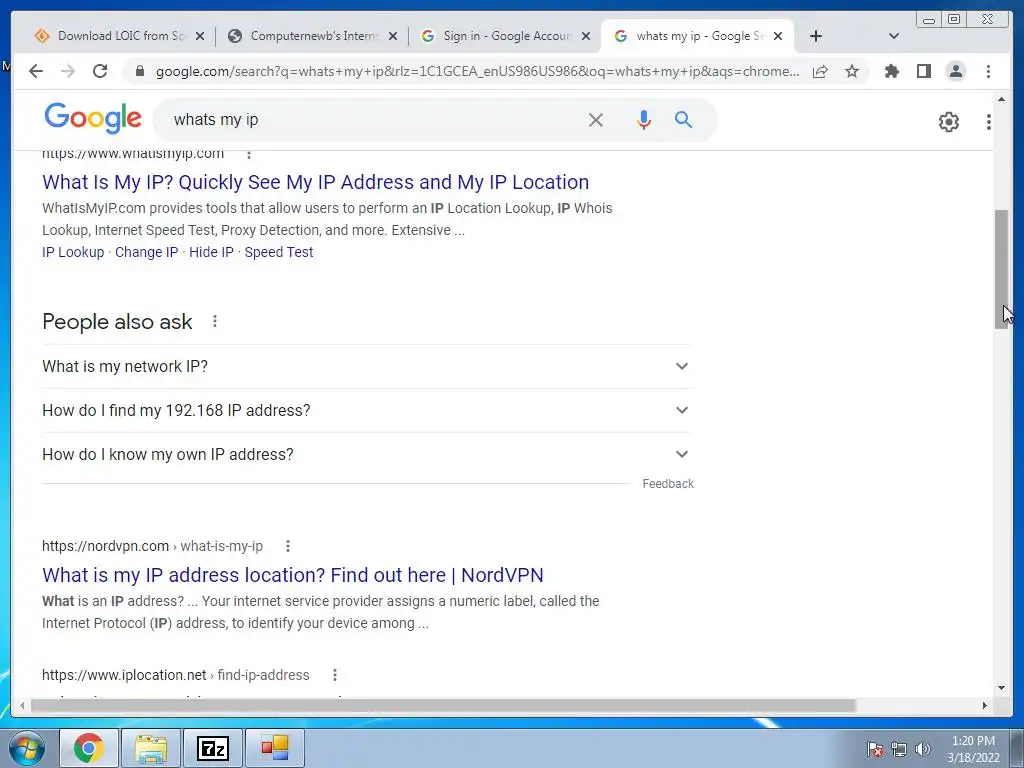Image resolution: width=1024 pixels, height=768 pixels.
Task: Open network status tray icon
Action: point(899,749)
